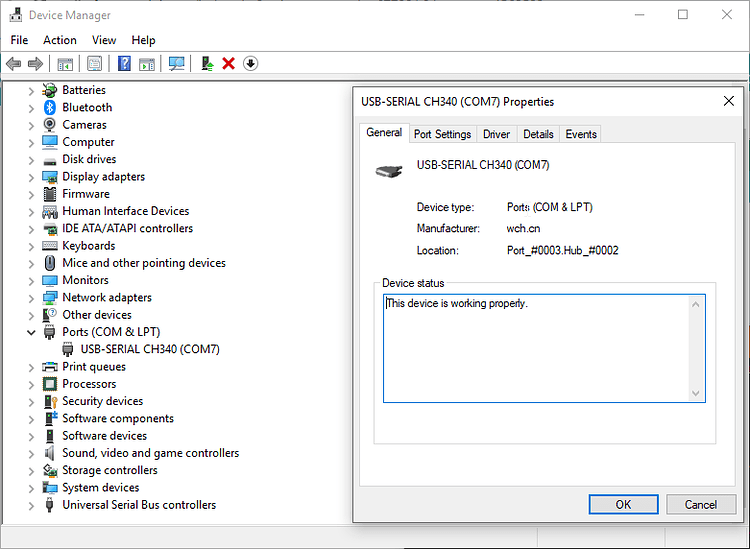
Task: Click the Back arrow toolbar icon
Action: point(13,64)
